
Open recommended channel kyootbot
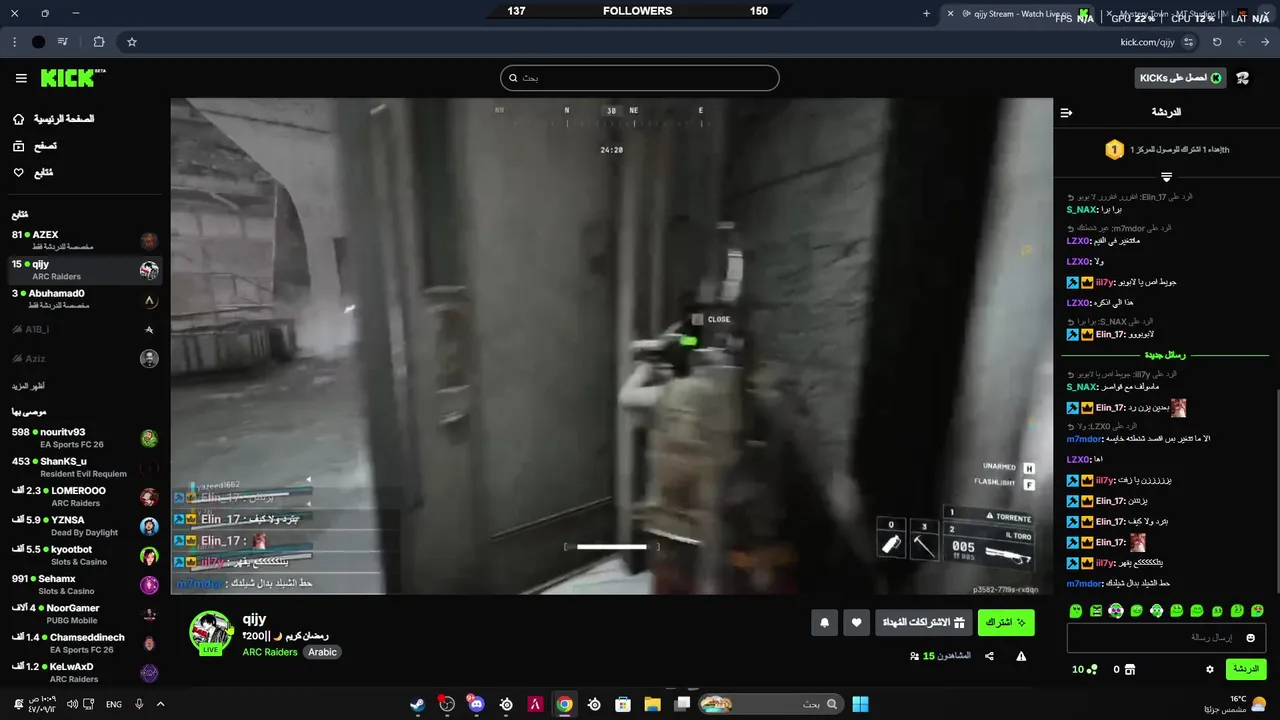85,555
